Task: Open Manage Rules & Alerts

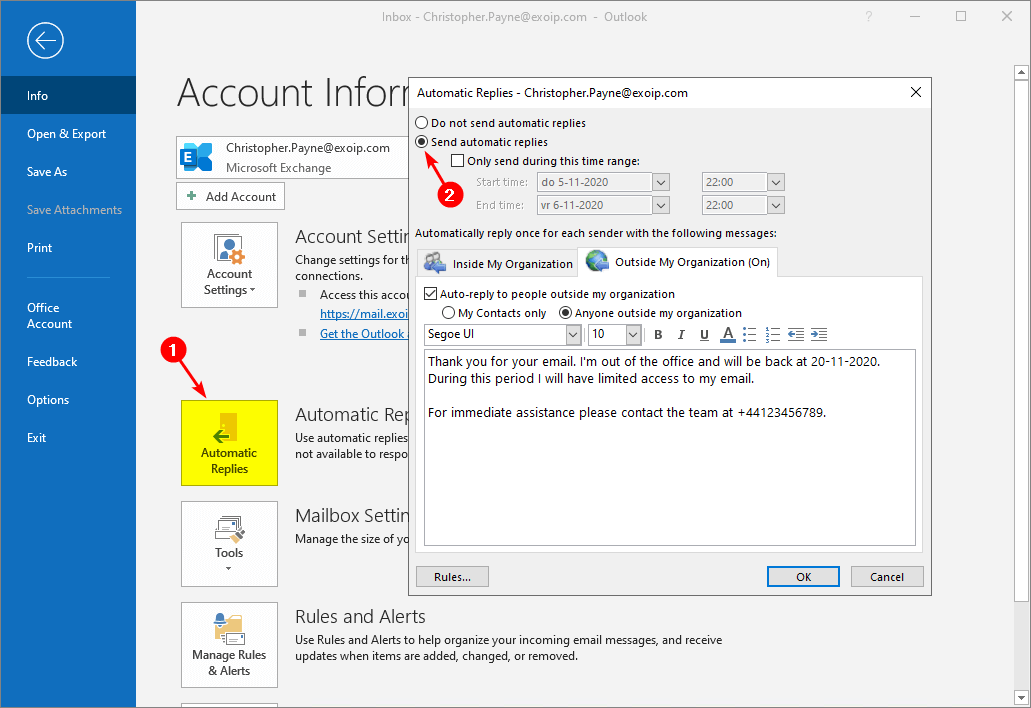Action: click(x=229, y=645)
